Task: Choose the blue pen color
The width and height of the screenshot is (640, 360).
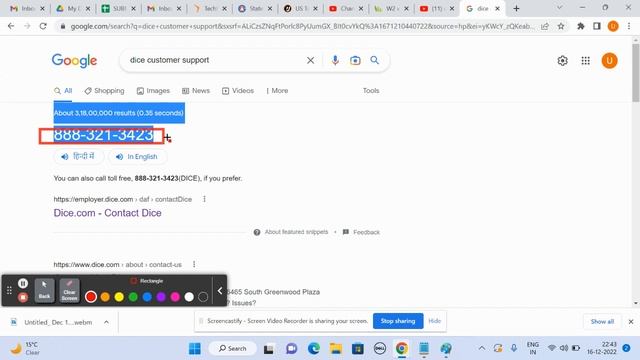Action: pos(147,297)
